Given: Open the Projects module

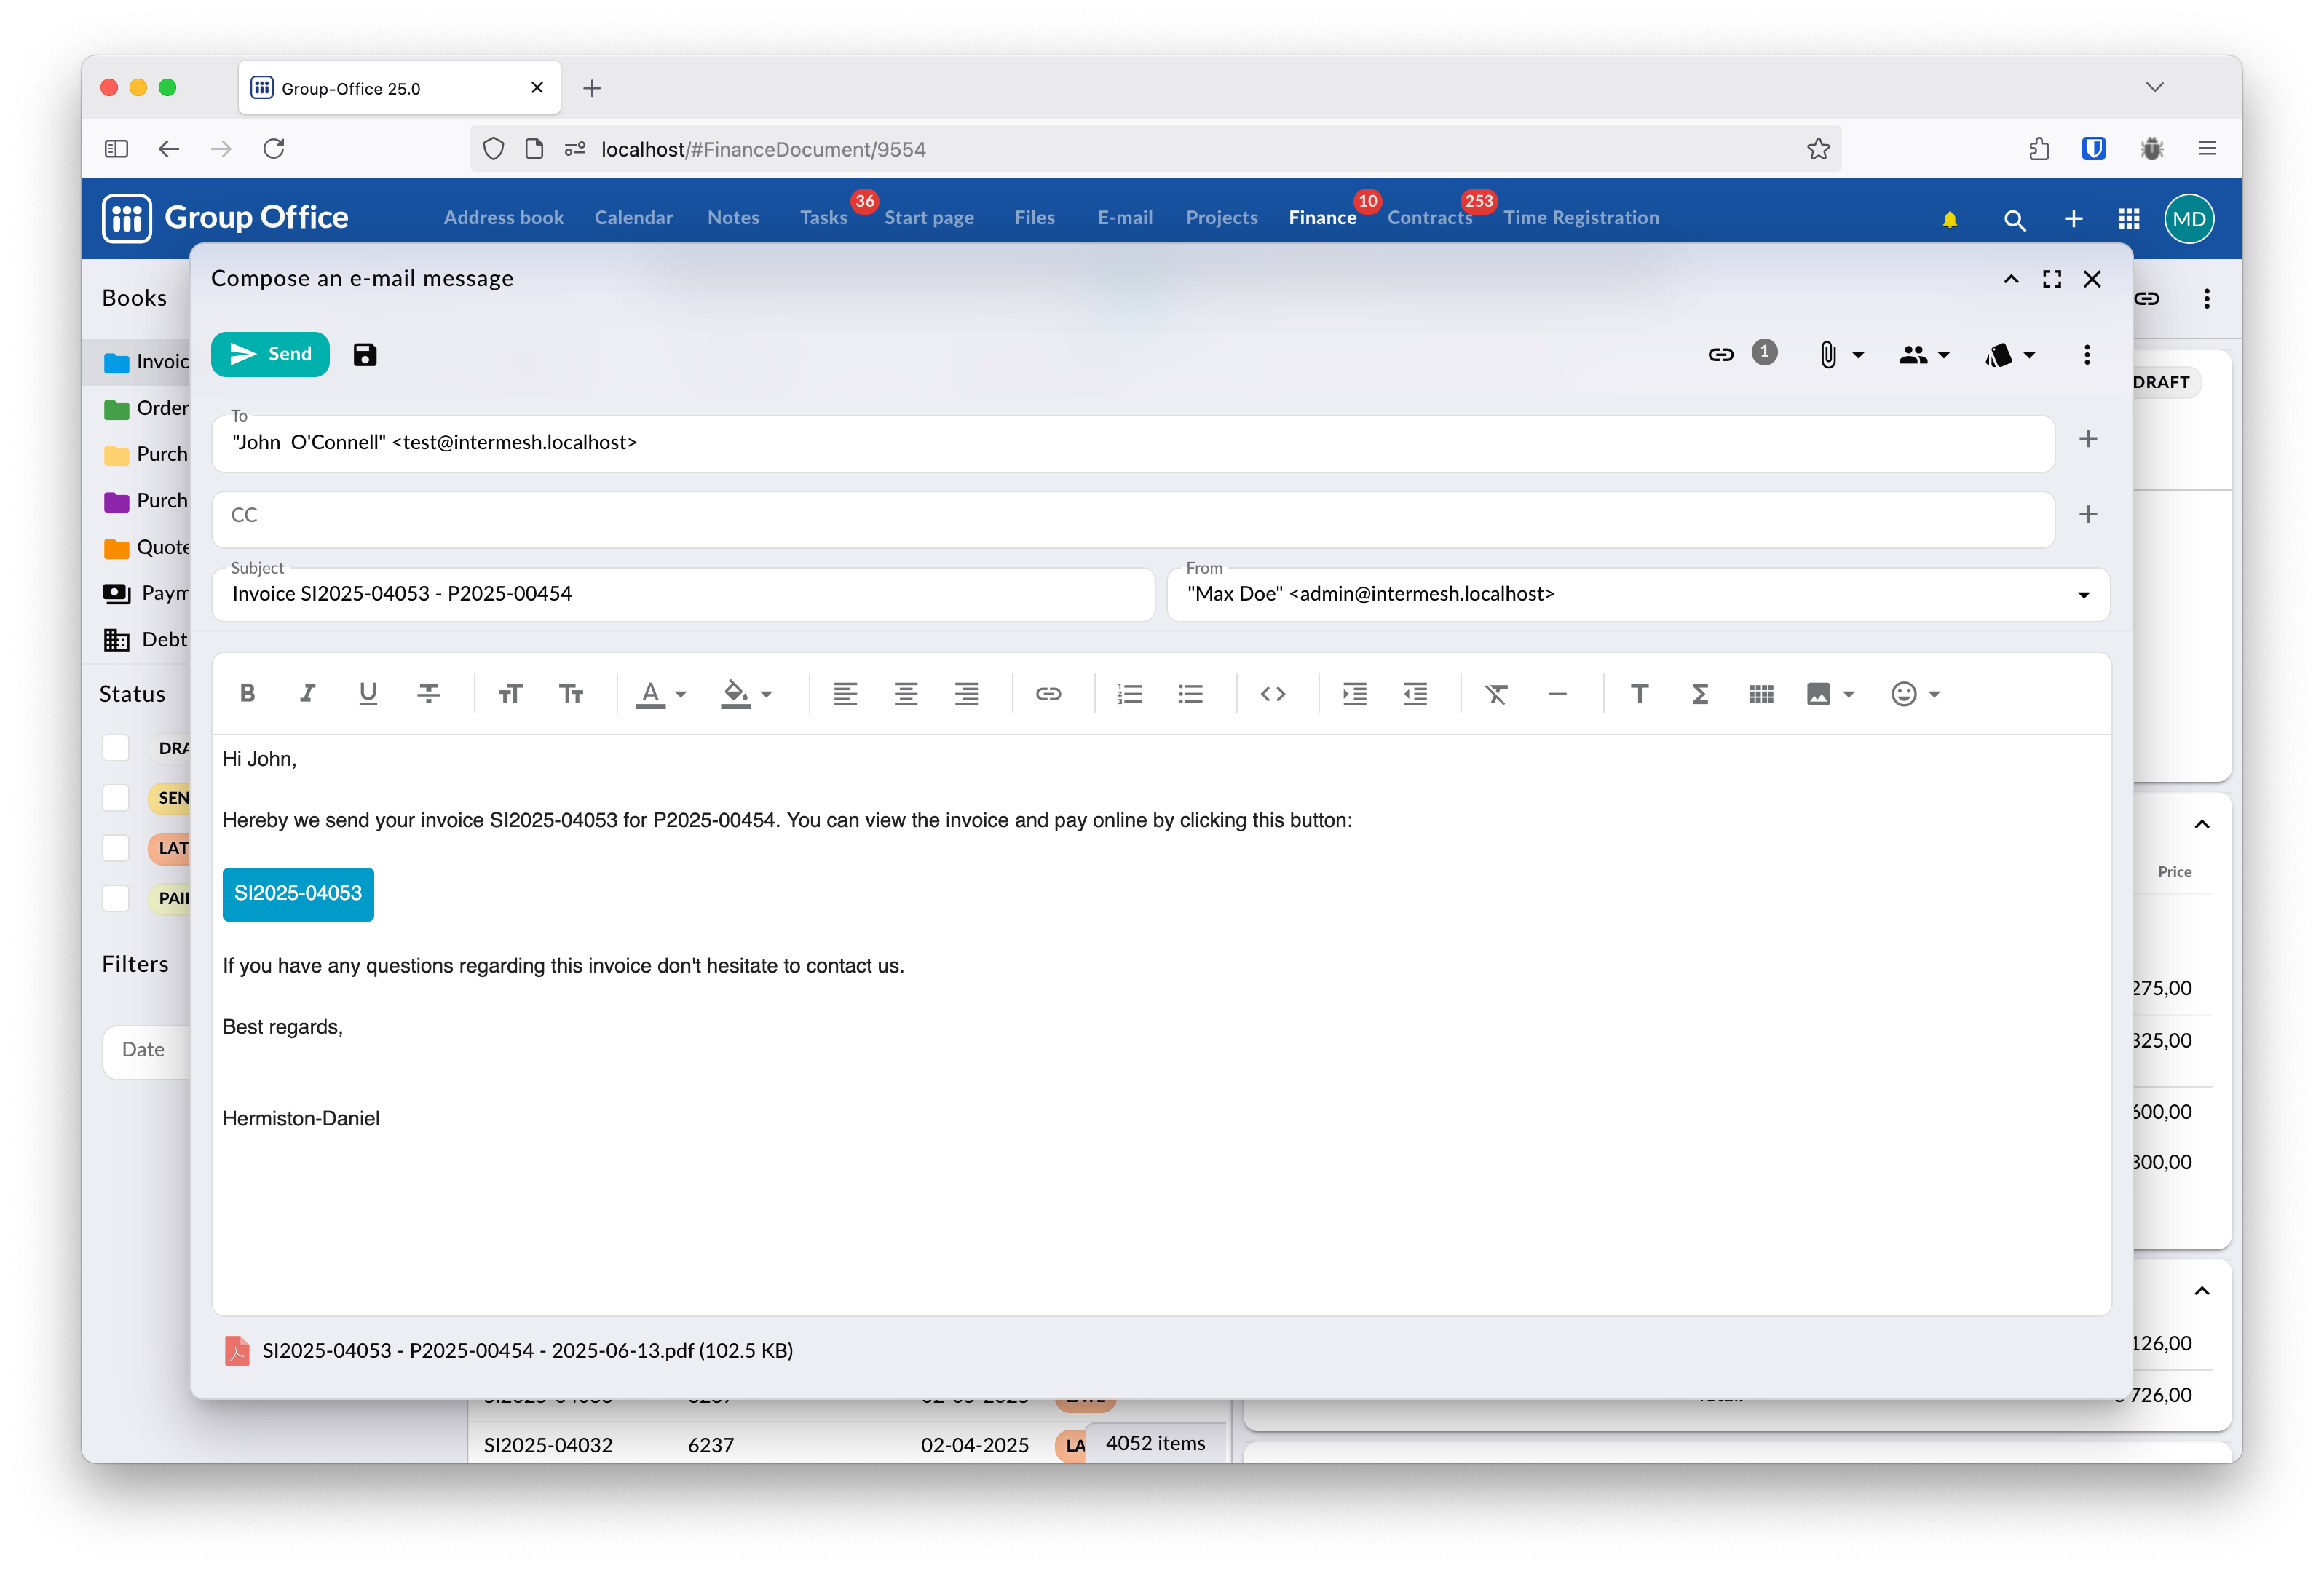Looking at the screenshot, I should [1222, 217].
